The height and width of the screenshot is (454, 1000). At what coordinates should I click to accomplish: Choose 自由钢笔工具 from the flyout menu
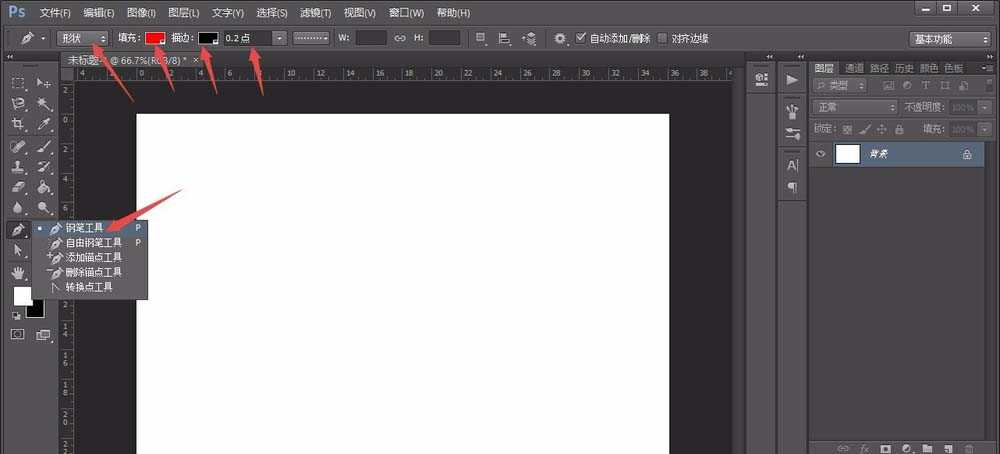pos(94,242)
